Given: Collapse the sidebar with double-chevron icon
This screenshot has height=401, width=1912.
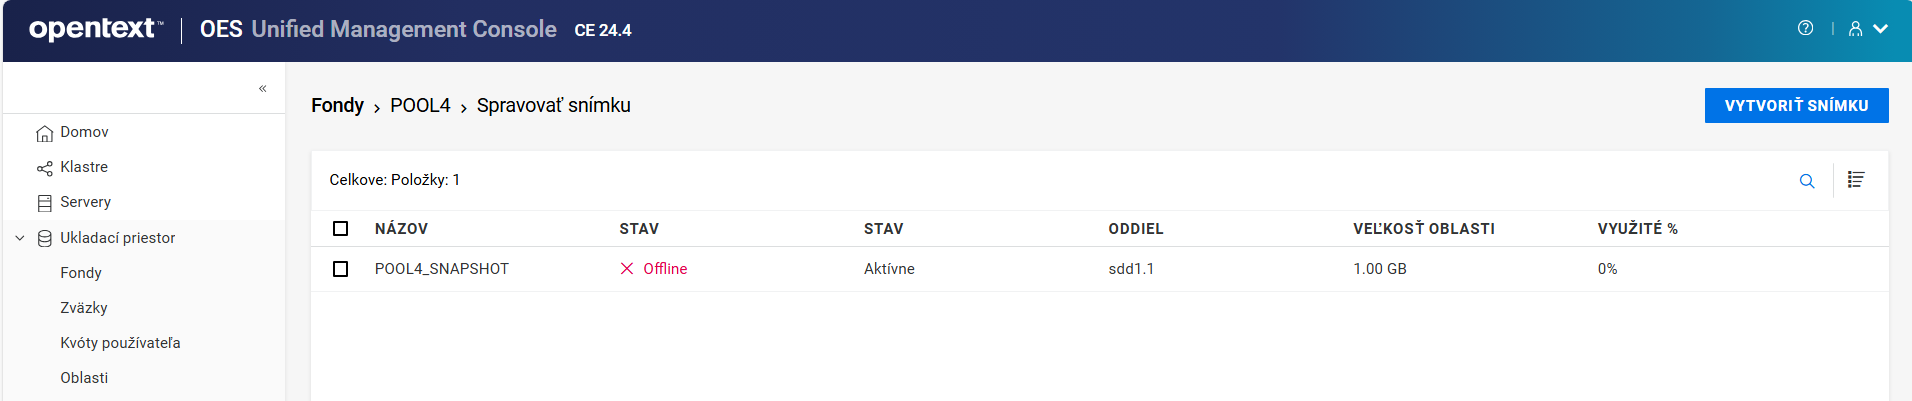Looking at the screenshot, I should click(x=263, y=88).
